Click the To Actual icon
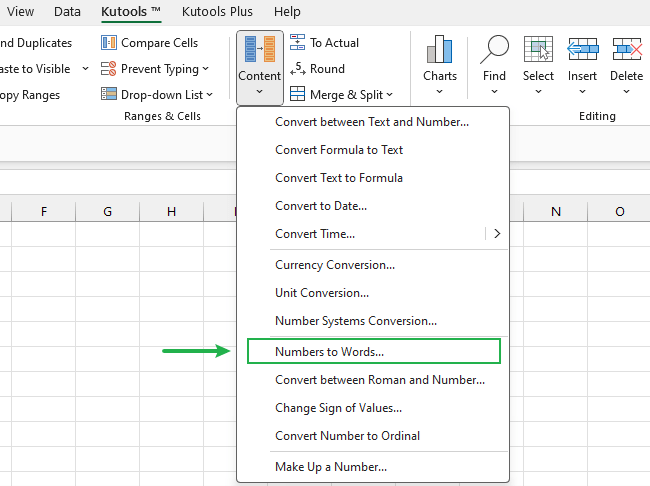650x486 pixels. [297, 43]
